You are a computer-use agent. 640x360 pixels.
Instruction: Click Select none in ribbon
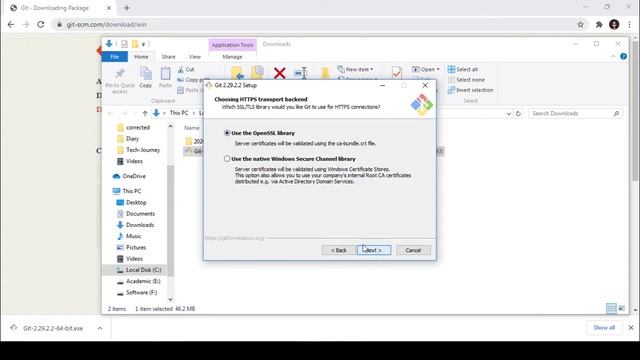pos(467,80)
